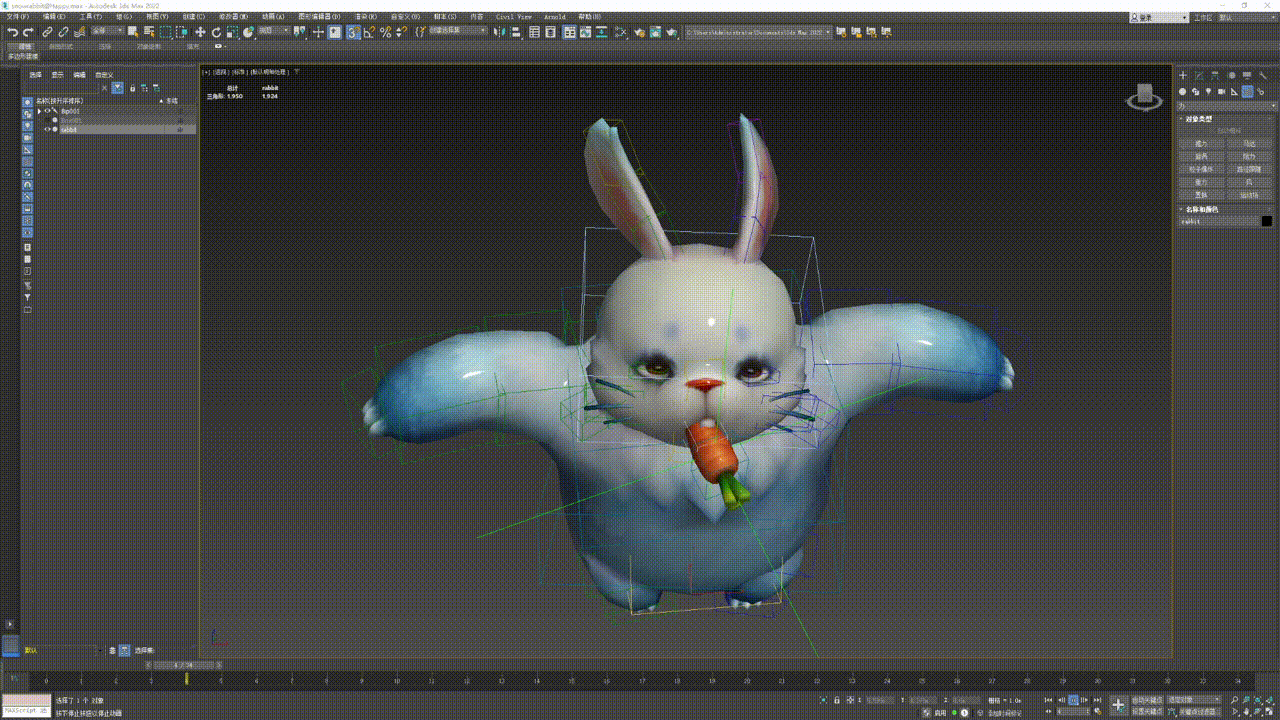Screen dimensions: 1280x720
Task: Select the Link tool icon
Action: [x=47, y=32]
